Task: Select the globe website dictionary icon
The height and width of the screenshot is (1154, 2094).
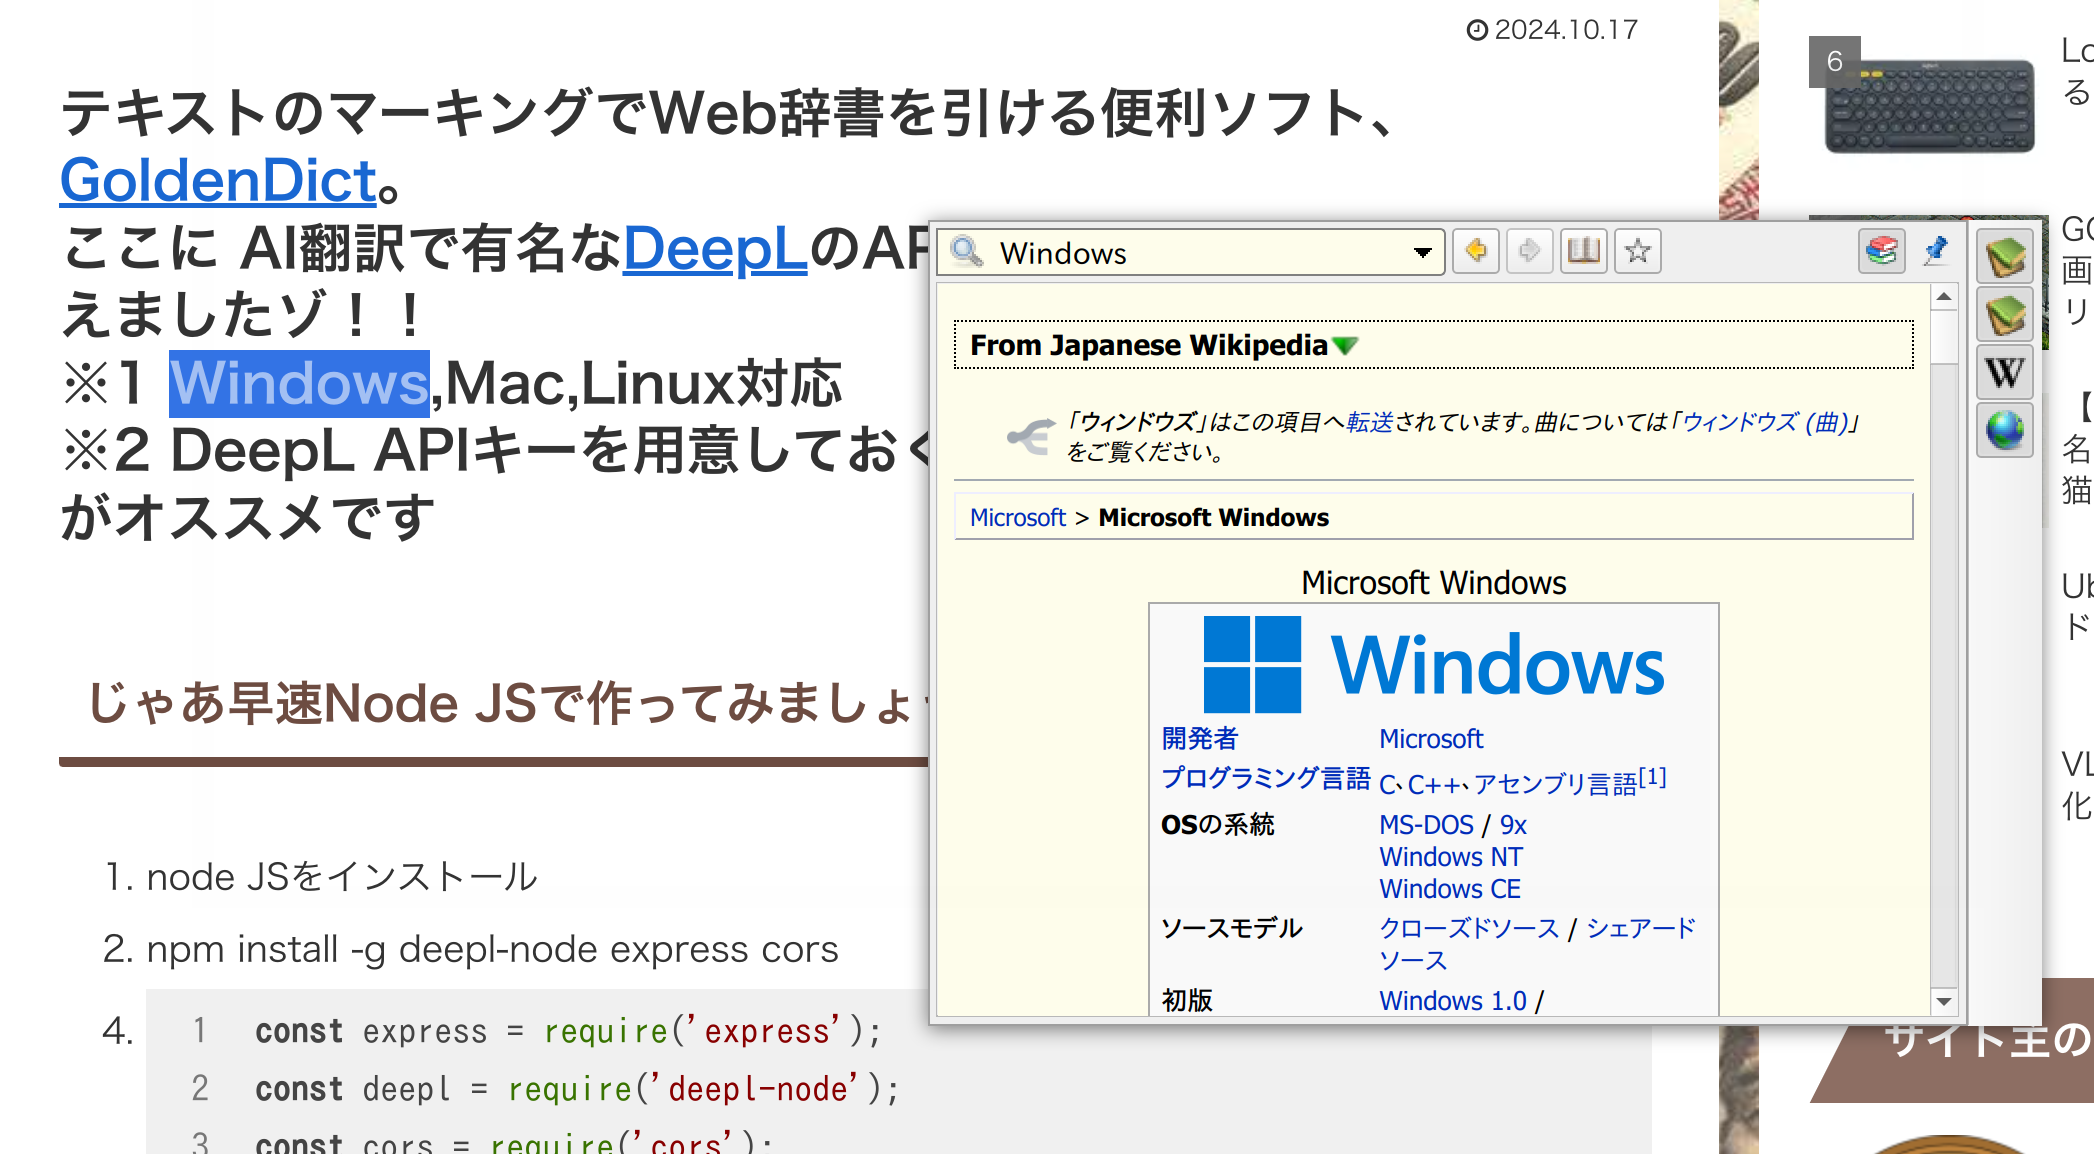Action: 2005,431
